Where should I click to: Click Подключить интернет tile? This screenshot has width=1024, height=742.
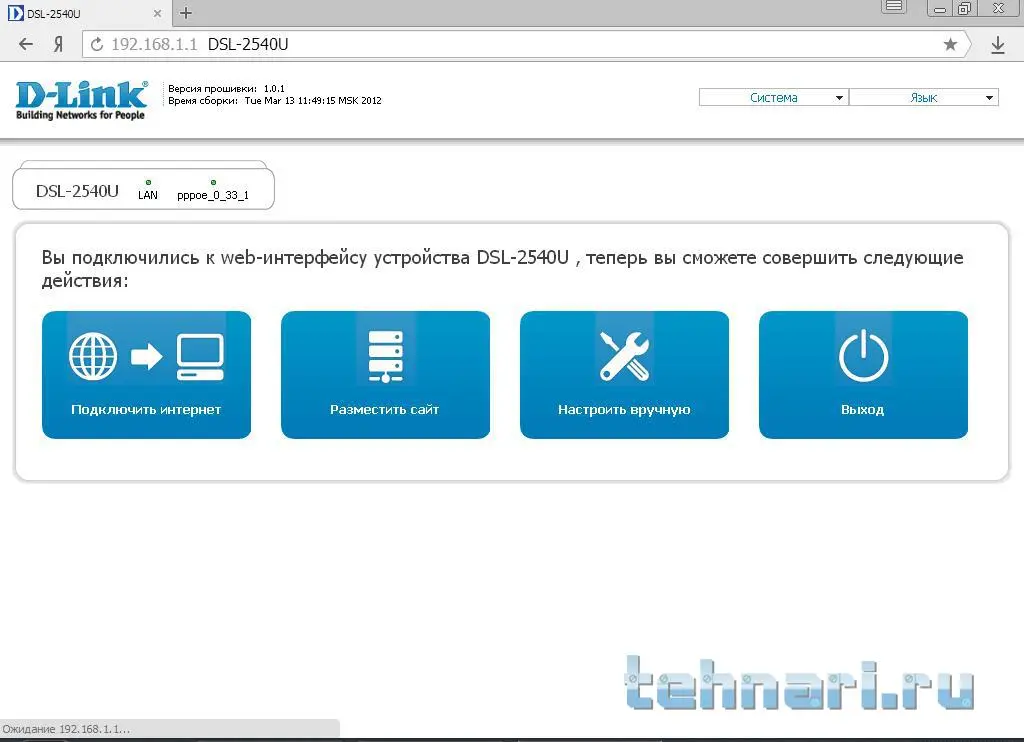pyautogui.click(x=146, y=375)
